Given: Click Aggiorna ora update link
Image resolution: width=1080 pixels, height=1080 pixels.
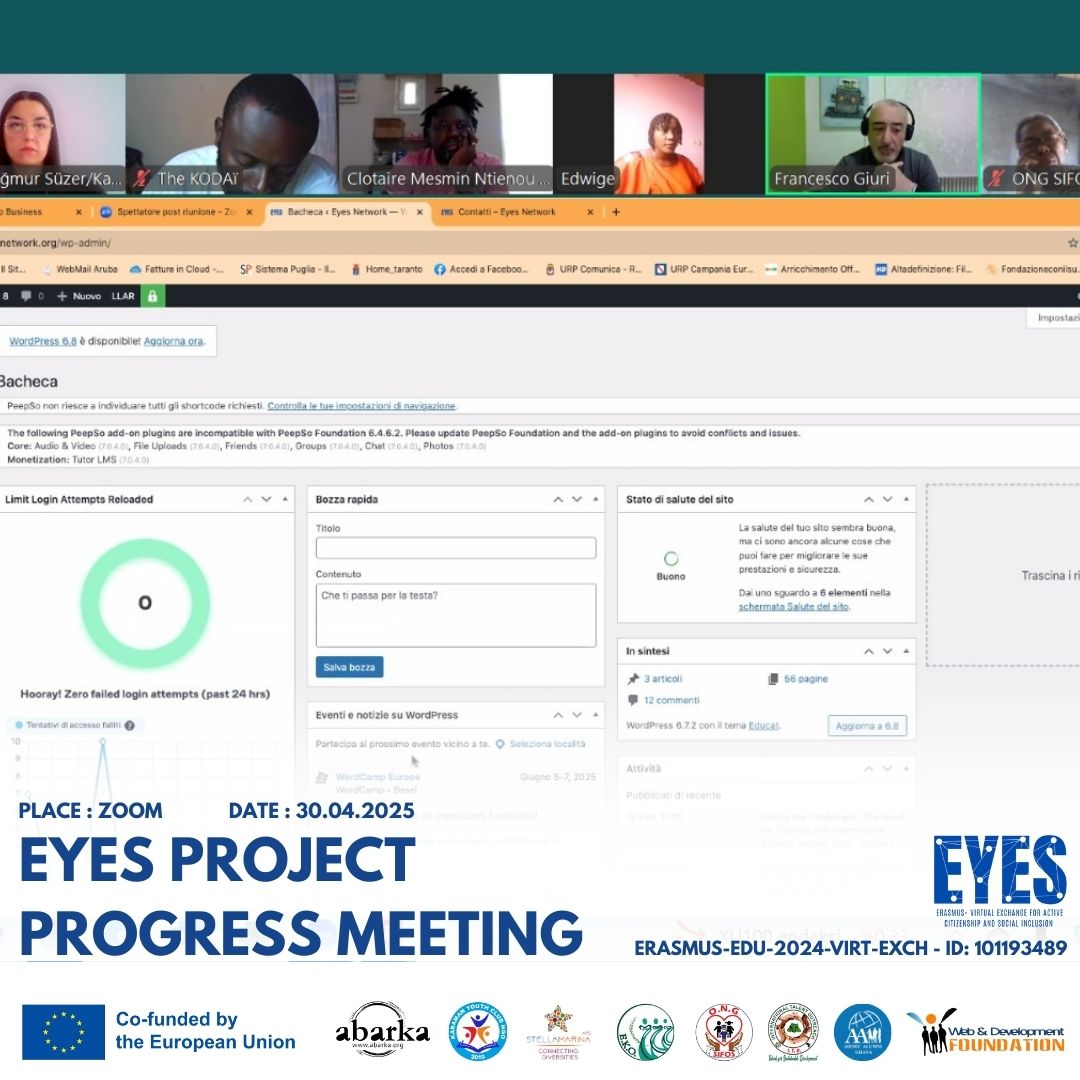Looking at the screenshot, I should coord(174,341).
